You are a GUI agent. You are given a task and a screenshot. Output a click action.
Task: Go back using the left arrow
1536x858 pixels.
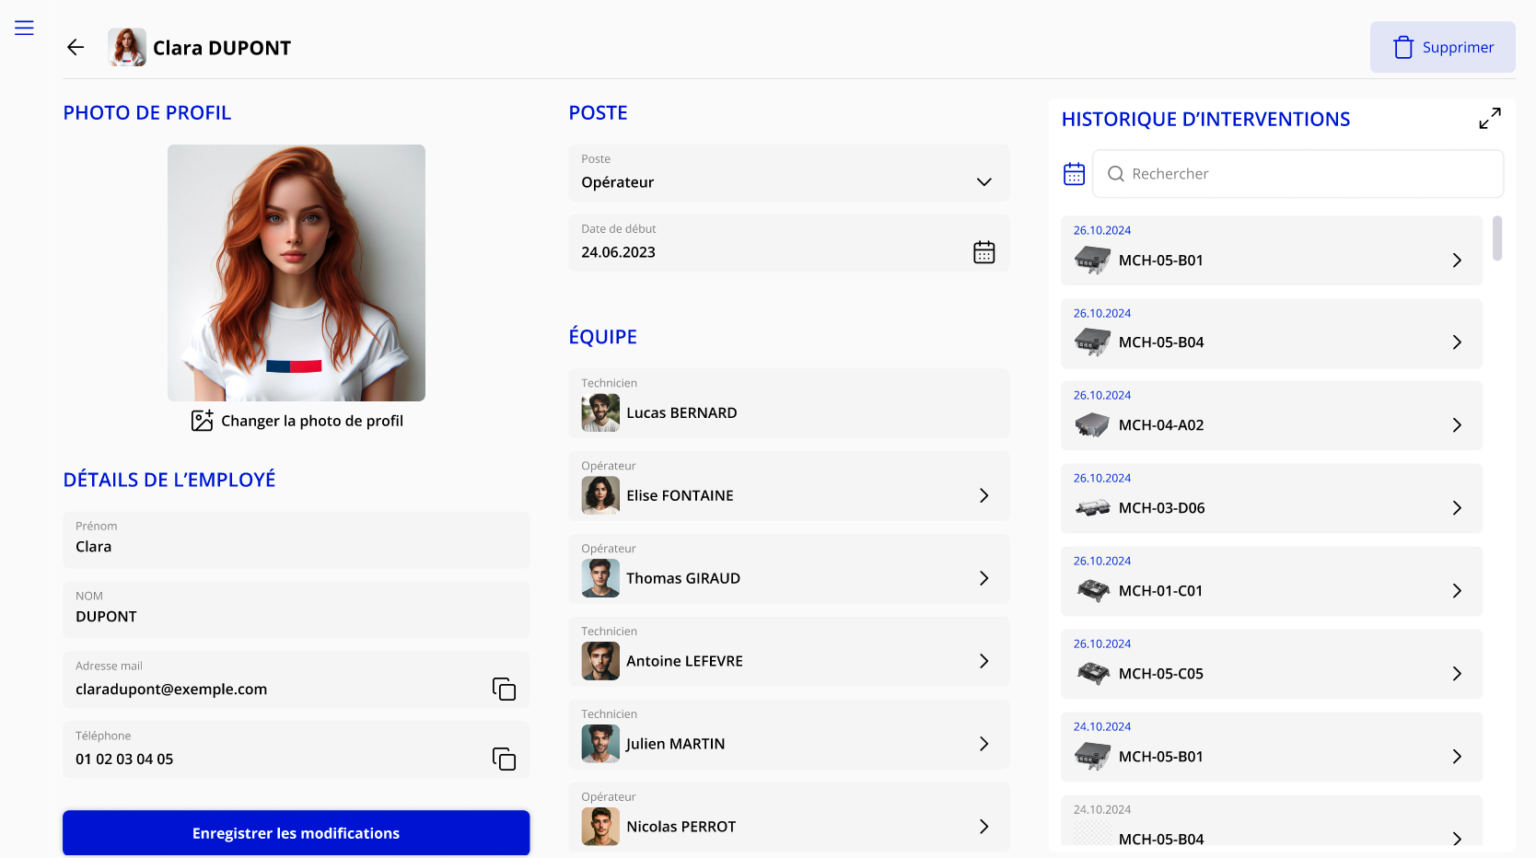point(75,47)
